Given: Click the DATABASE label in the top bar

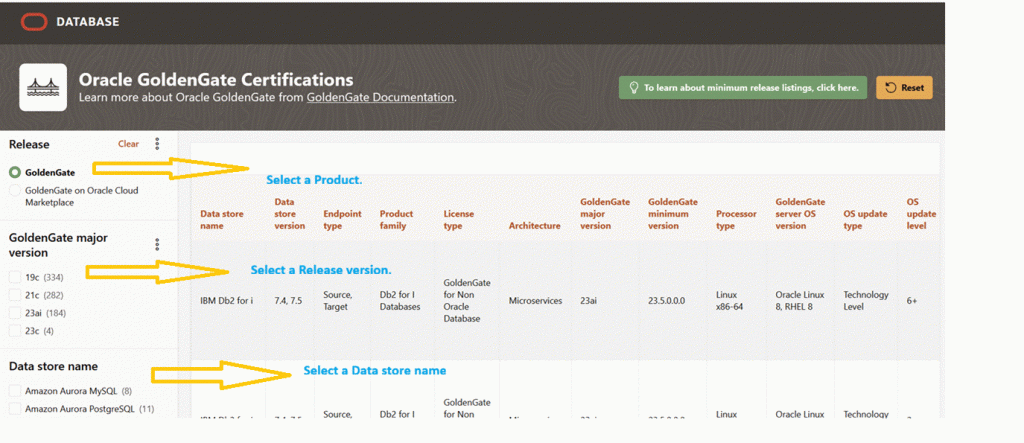Looking at the screenshot, I should pyautogui.click(x=86, y=21).
